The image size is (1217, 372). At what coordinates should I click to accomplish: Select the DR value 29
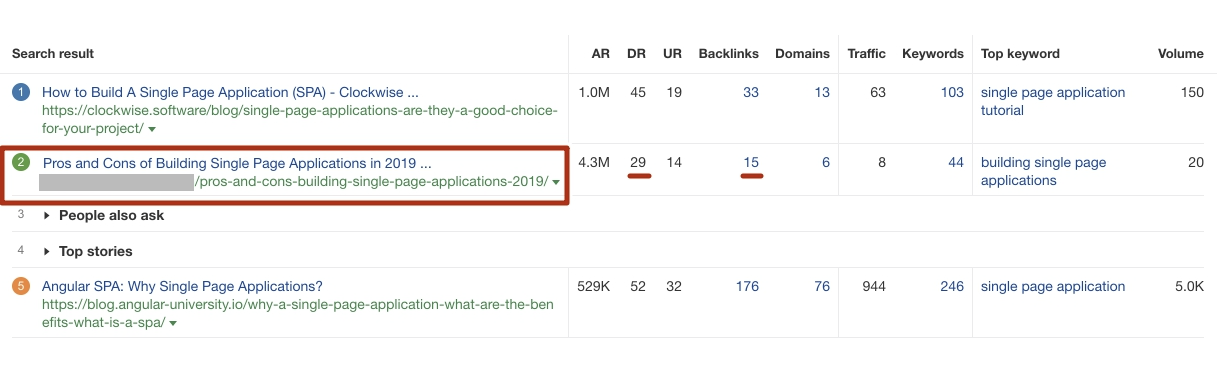[637, 162]
